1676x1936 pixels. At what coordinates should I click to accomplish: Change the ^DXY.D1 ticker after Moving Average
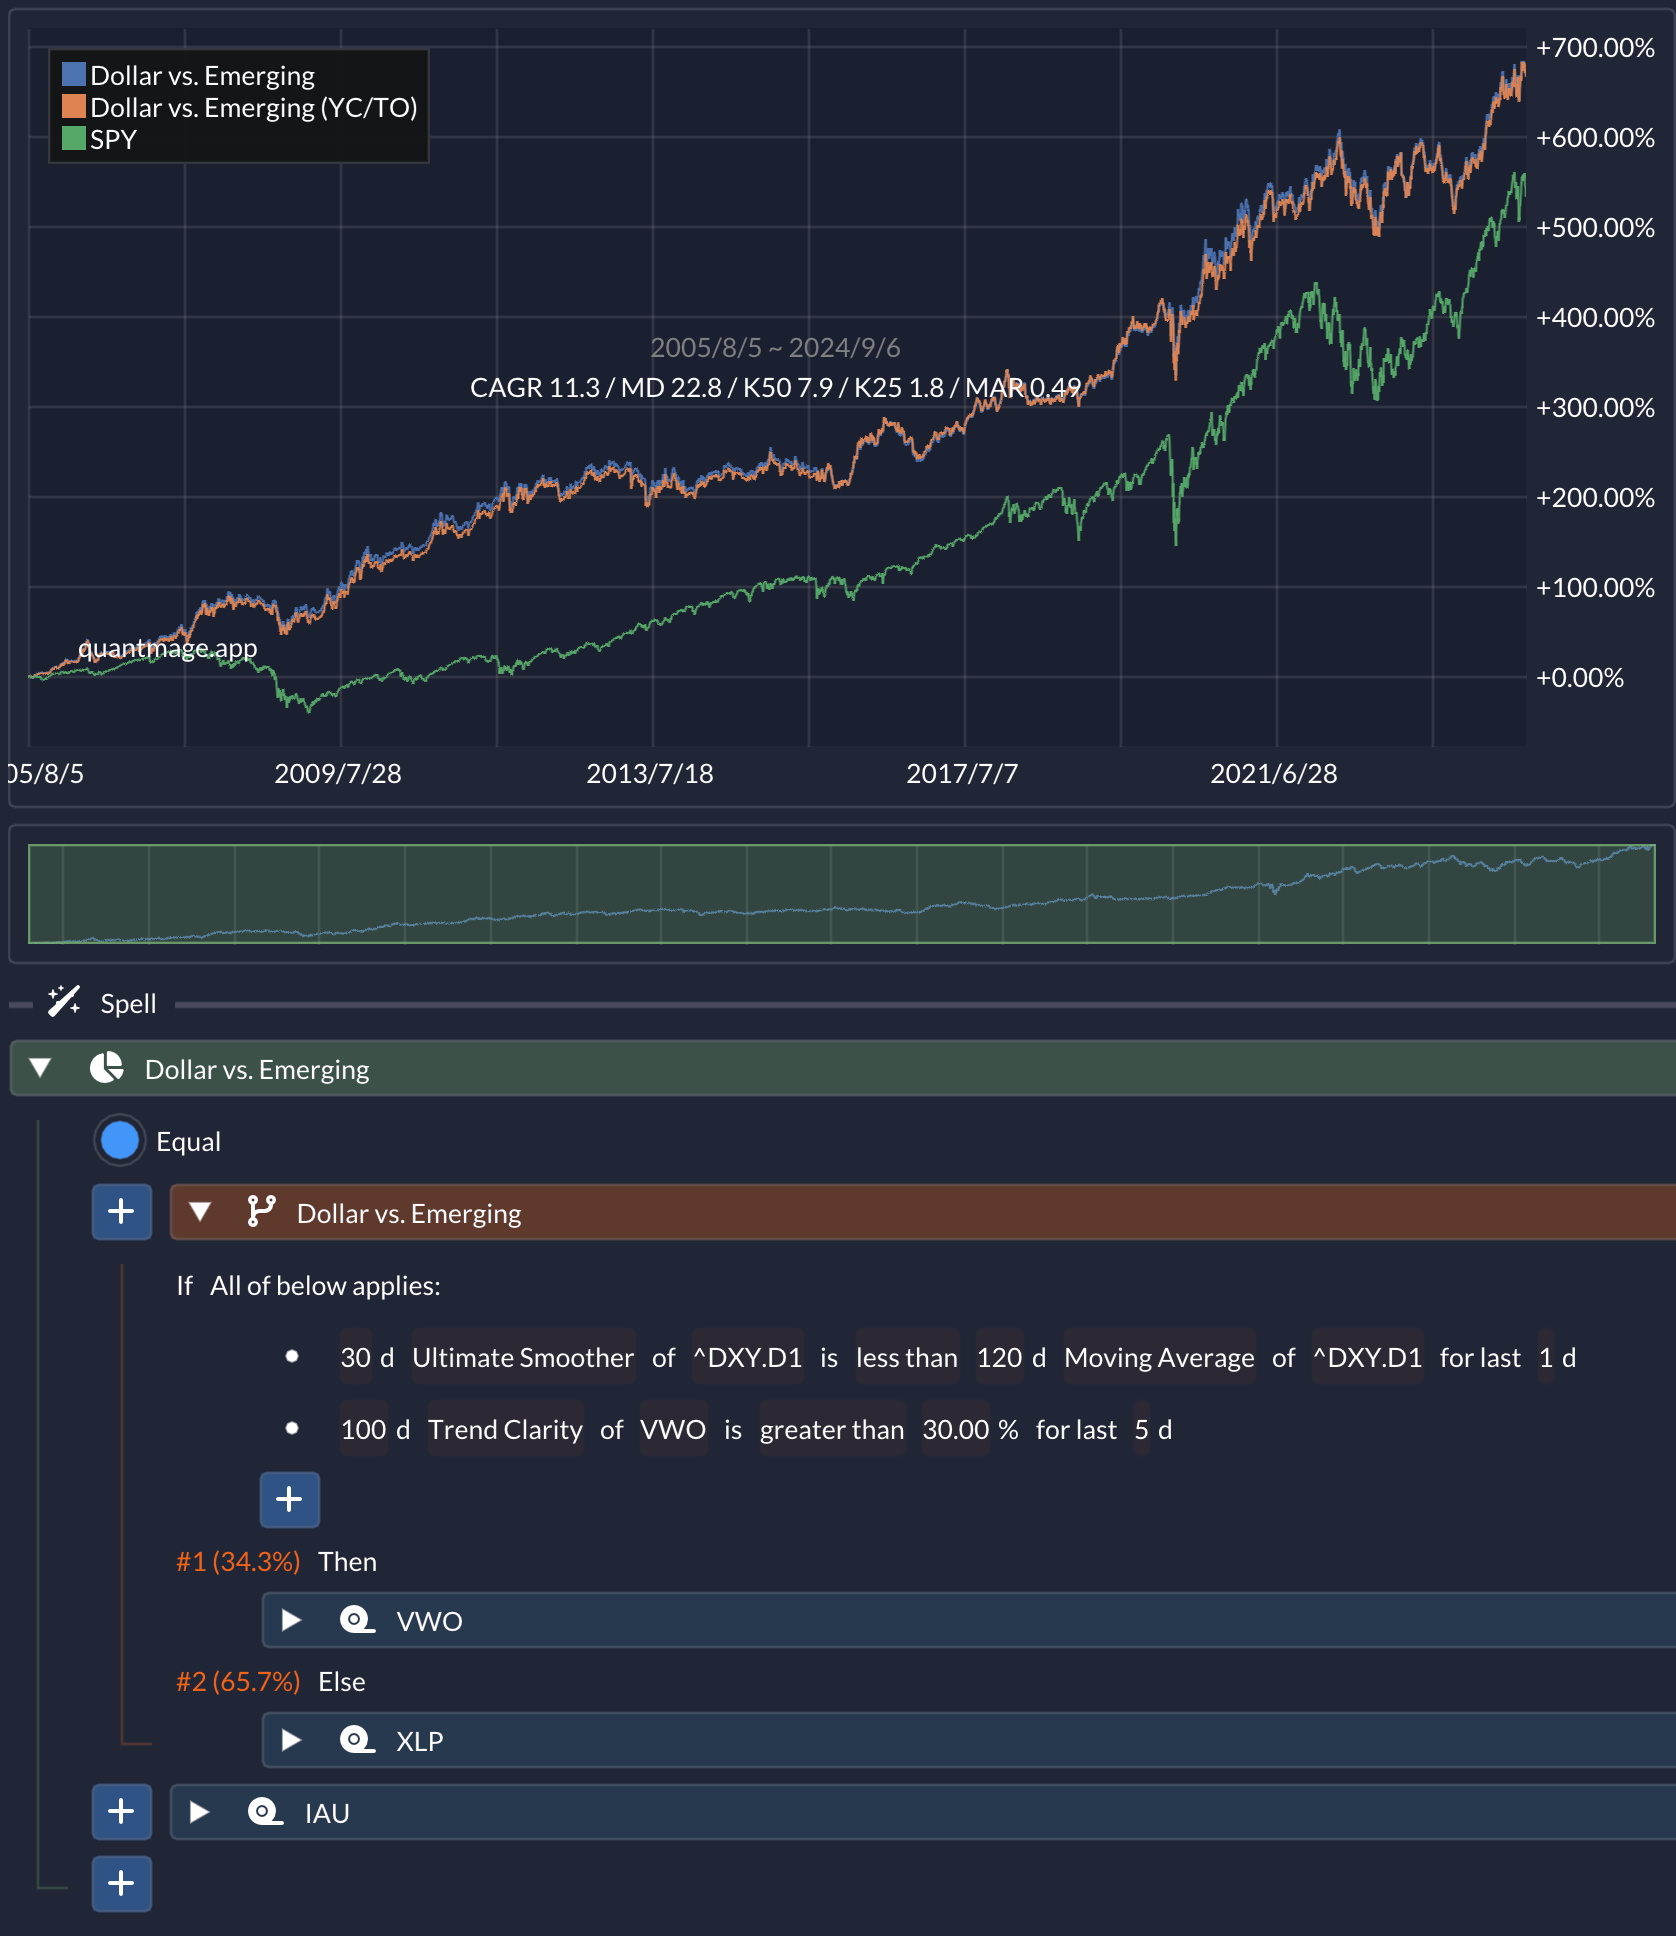coord(1368,1357)
